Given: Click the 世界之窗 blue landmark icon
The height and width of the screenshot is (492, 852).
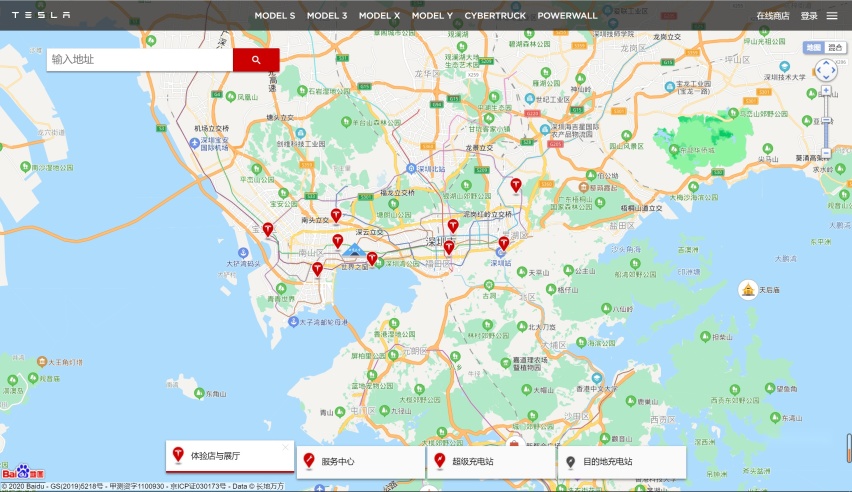Looking at the screenshot, I should coord(354,250).
